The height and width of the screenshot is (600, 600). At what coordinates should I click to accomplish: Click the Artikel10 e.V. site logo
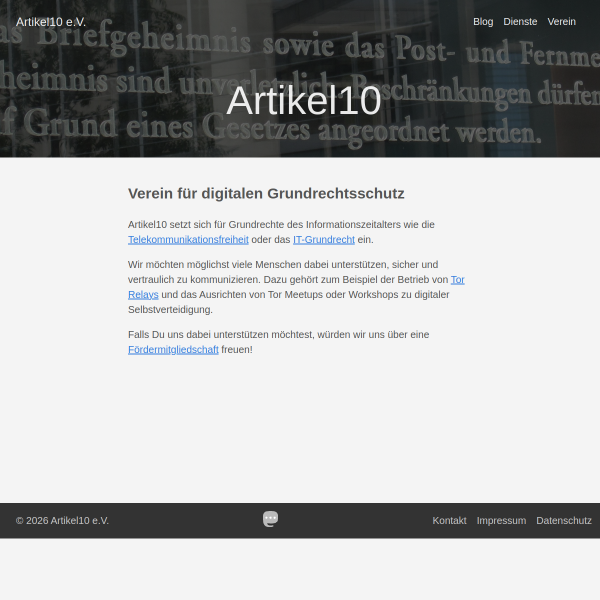pyautogui.click(x=51, y=22)
